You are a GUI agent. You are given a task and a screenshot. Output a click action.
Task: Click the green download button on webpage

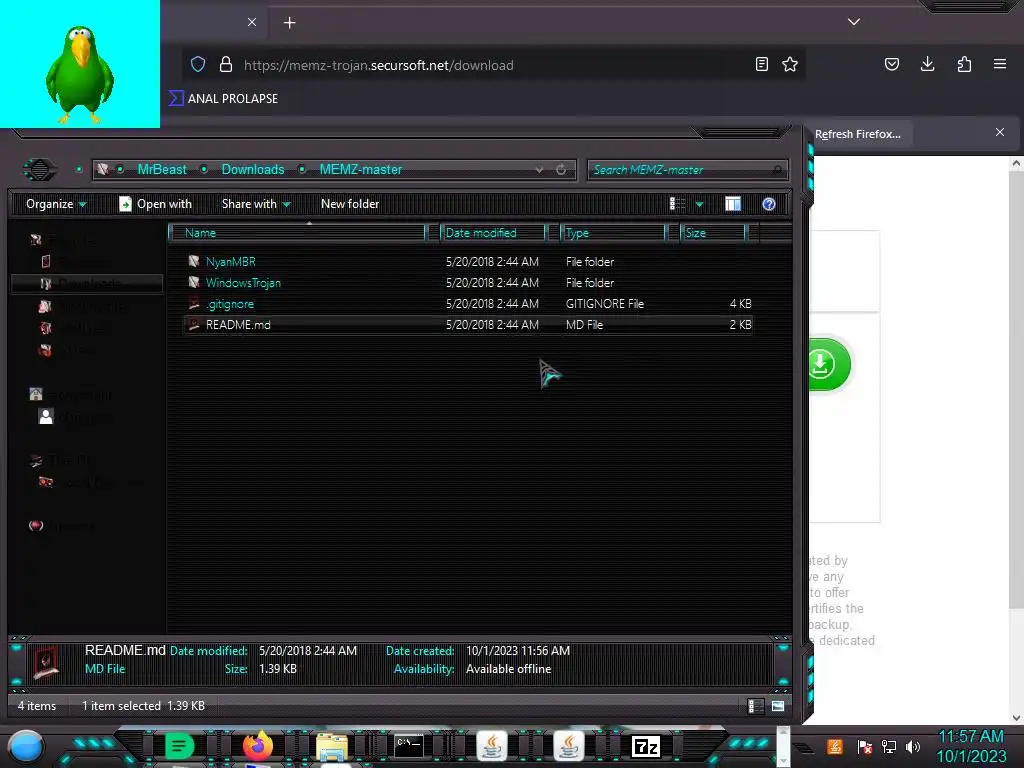pyautogui.click(x=830, y=364)
